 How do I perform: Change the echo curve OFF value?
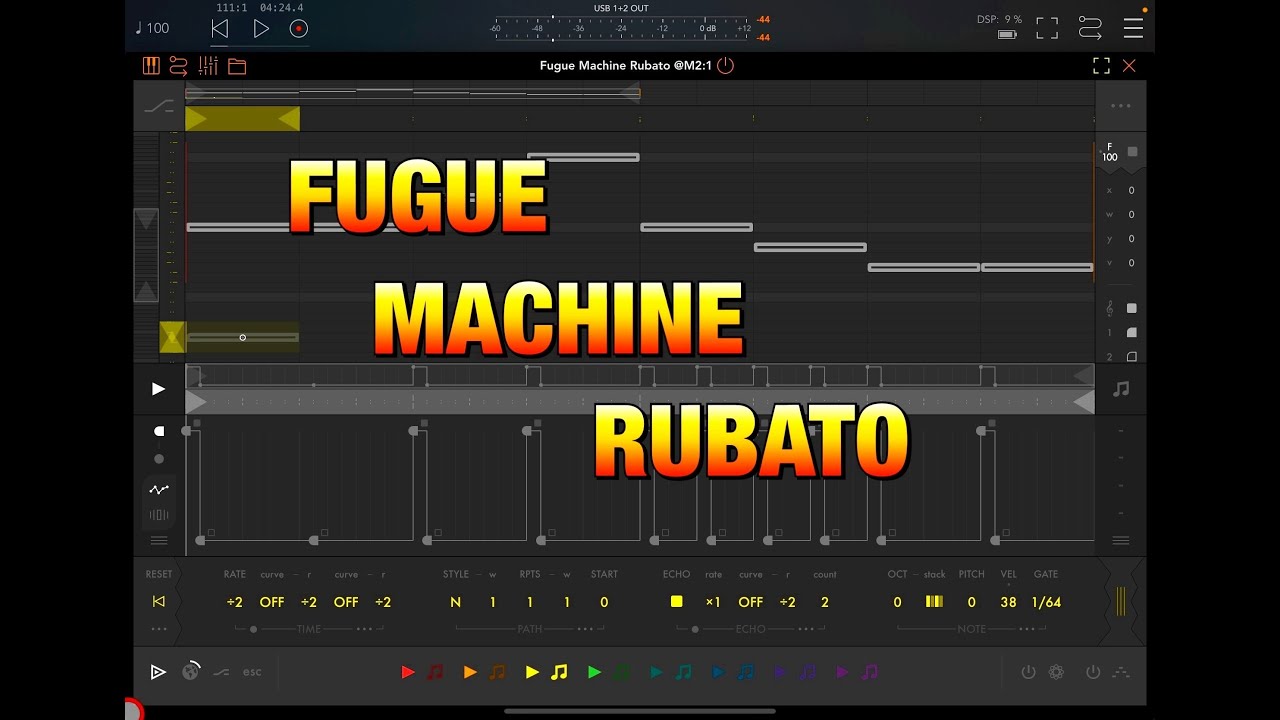pyautogui.click(x=751, y=602)
